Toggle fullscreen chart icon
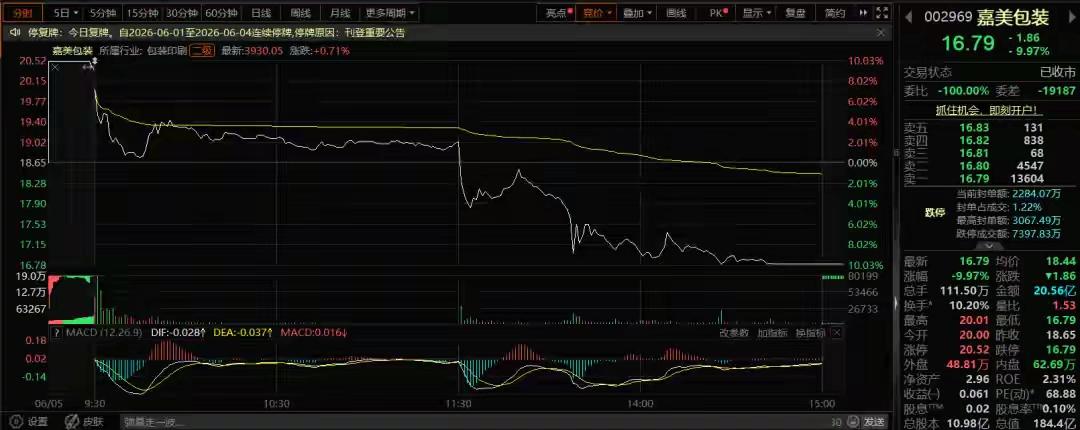Image resolution: width=1080 pixels, height=430 pixels. coord(882,12)
